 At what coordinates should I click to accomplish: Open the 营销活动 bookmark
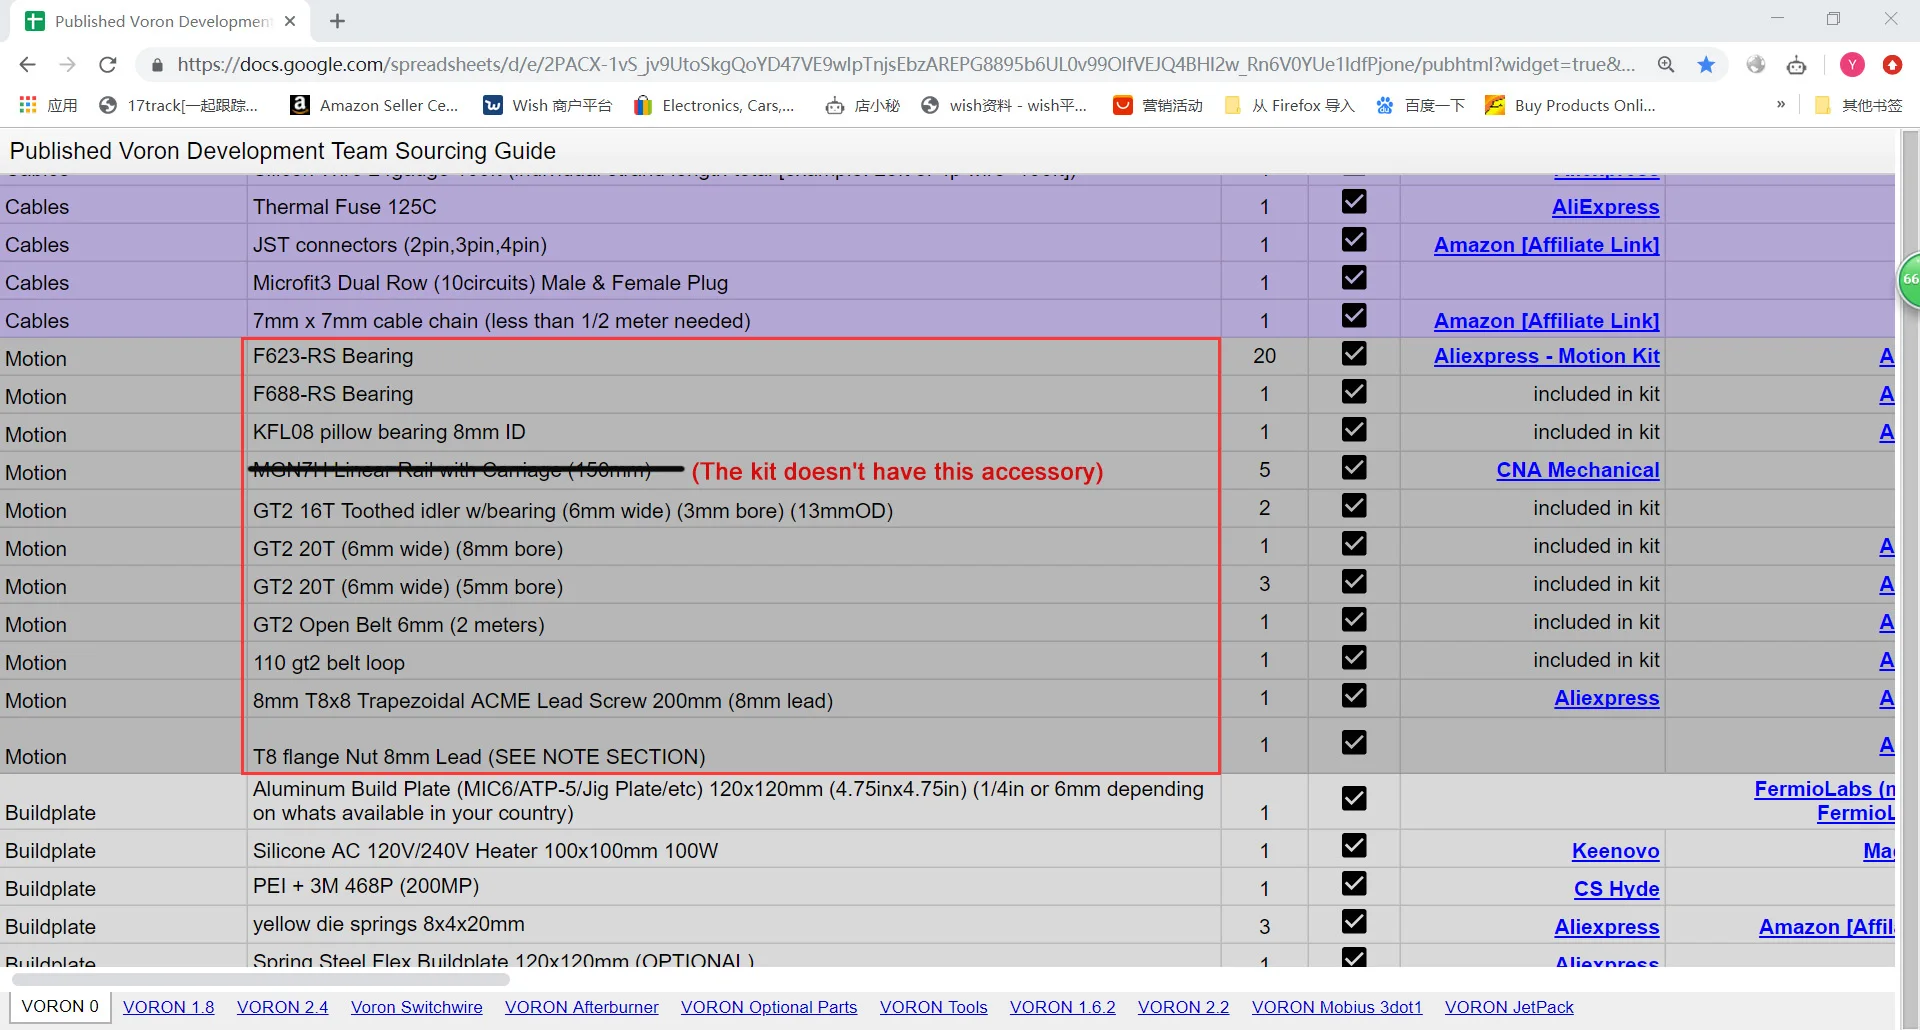1158,105
